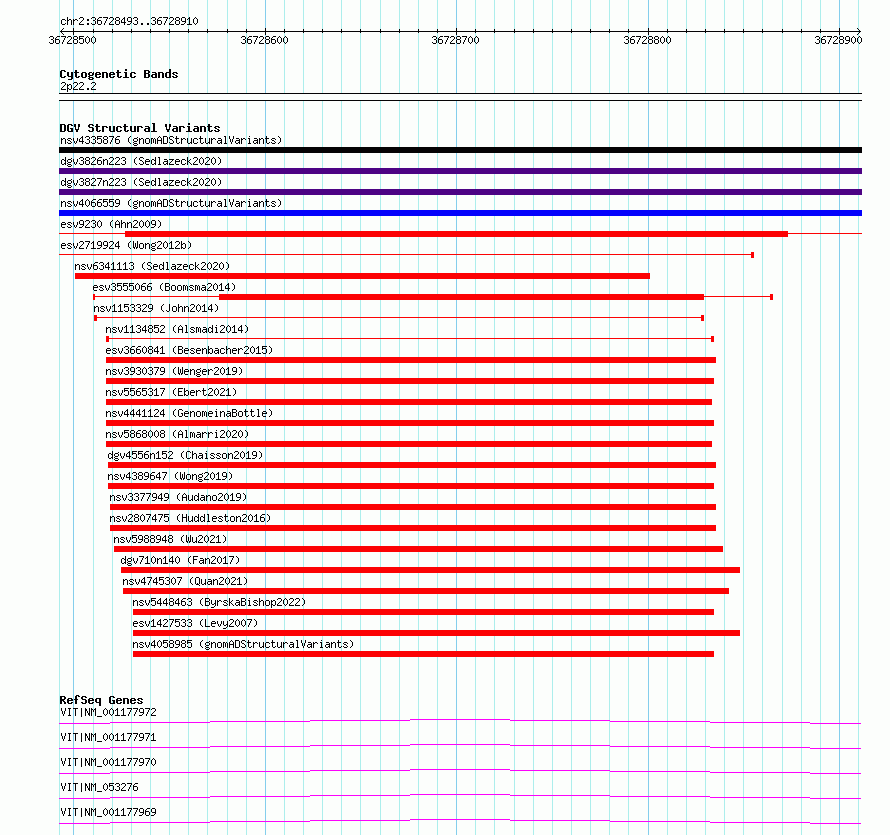Image resolution: width=890 pixels, height=835 pixels.
Task: Select the black nsv4335876 variant bar
Action: 460,150
